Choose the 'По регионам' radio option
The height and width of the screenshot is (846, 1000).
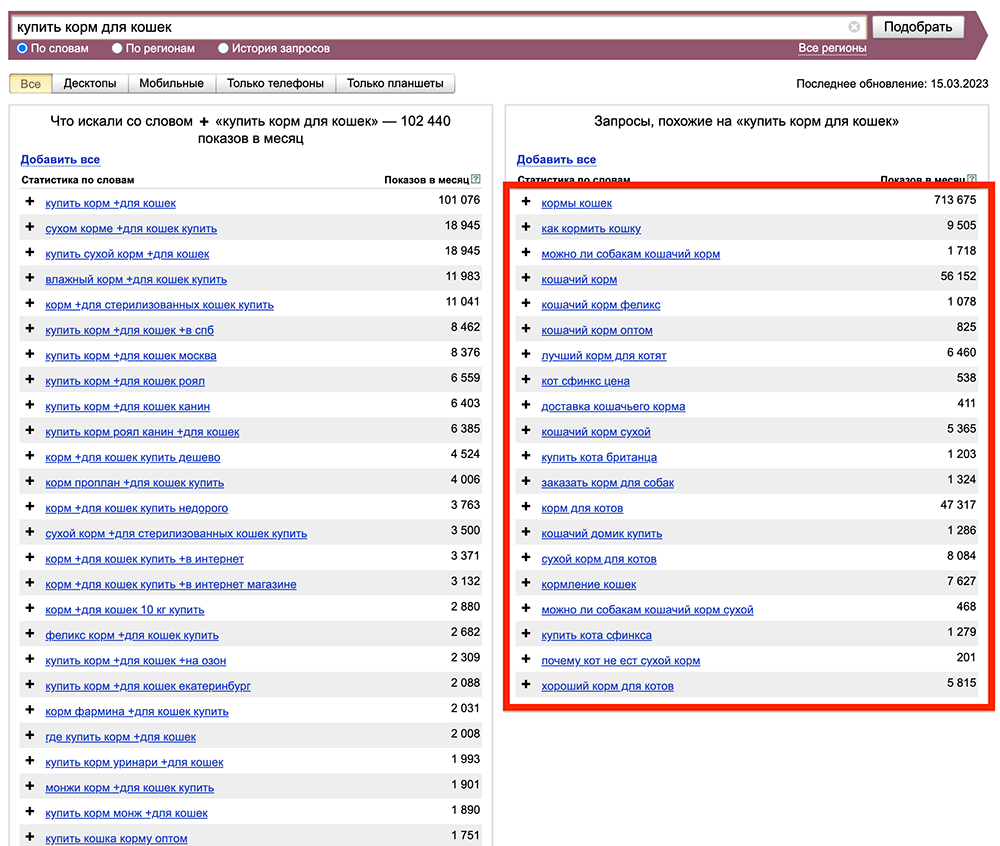(117, 48)
